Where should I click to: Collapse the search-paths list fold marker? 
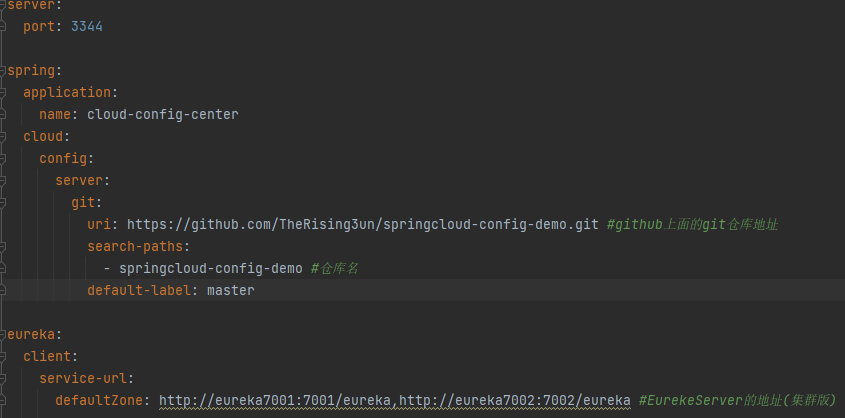click(x=4, y=247)
